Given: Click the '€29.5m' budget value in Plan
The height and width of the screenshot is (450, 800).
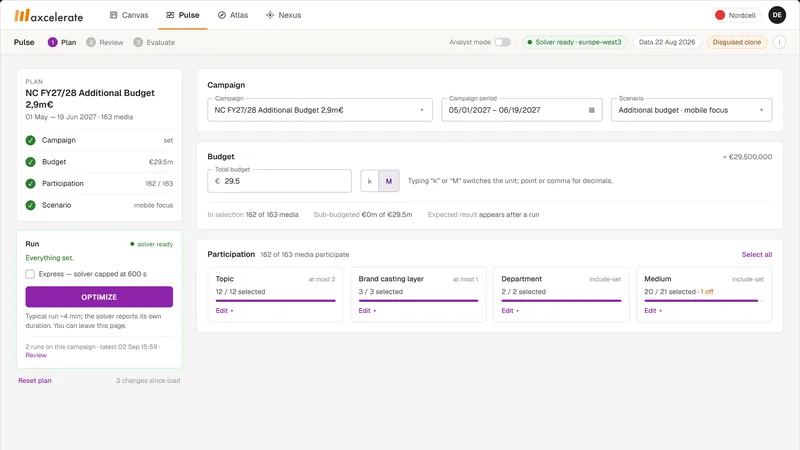Looking at the screenshot, I should pyautogui.click(x=161, y=162).
